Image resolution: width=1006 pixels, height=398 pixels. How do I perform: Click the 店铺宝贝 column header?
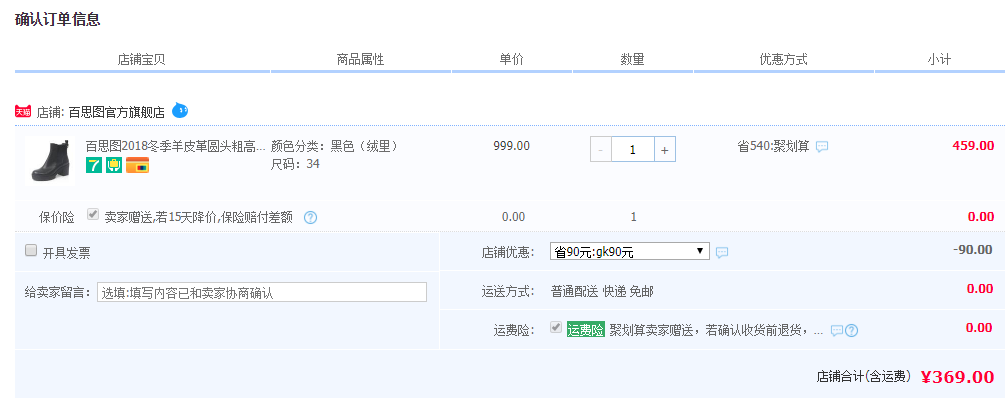pos(142,60)
